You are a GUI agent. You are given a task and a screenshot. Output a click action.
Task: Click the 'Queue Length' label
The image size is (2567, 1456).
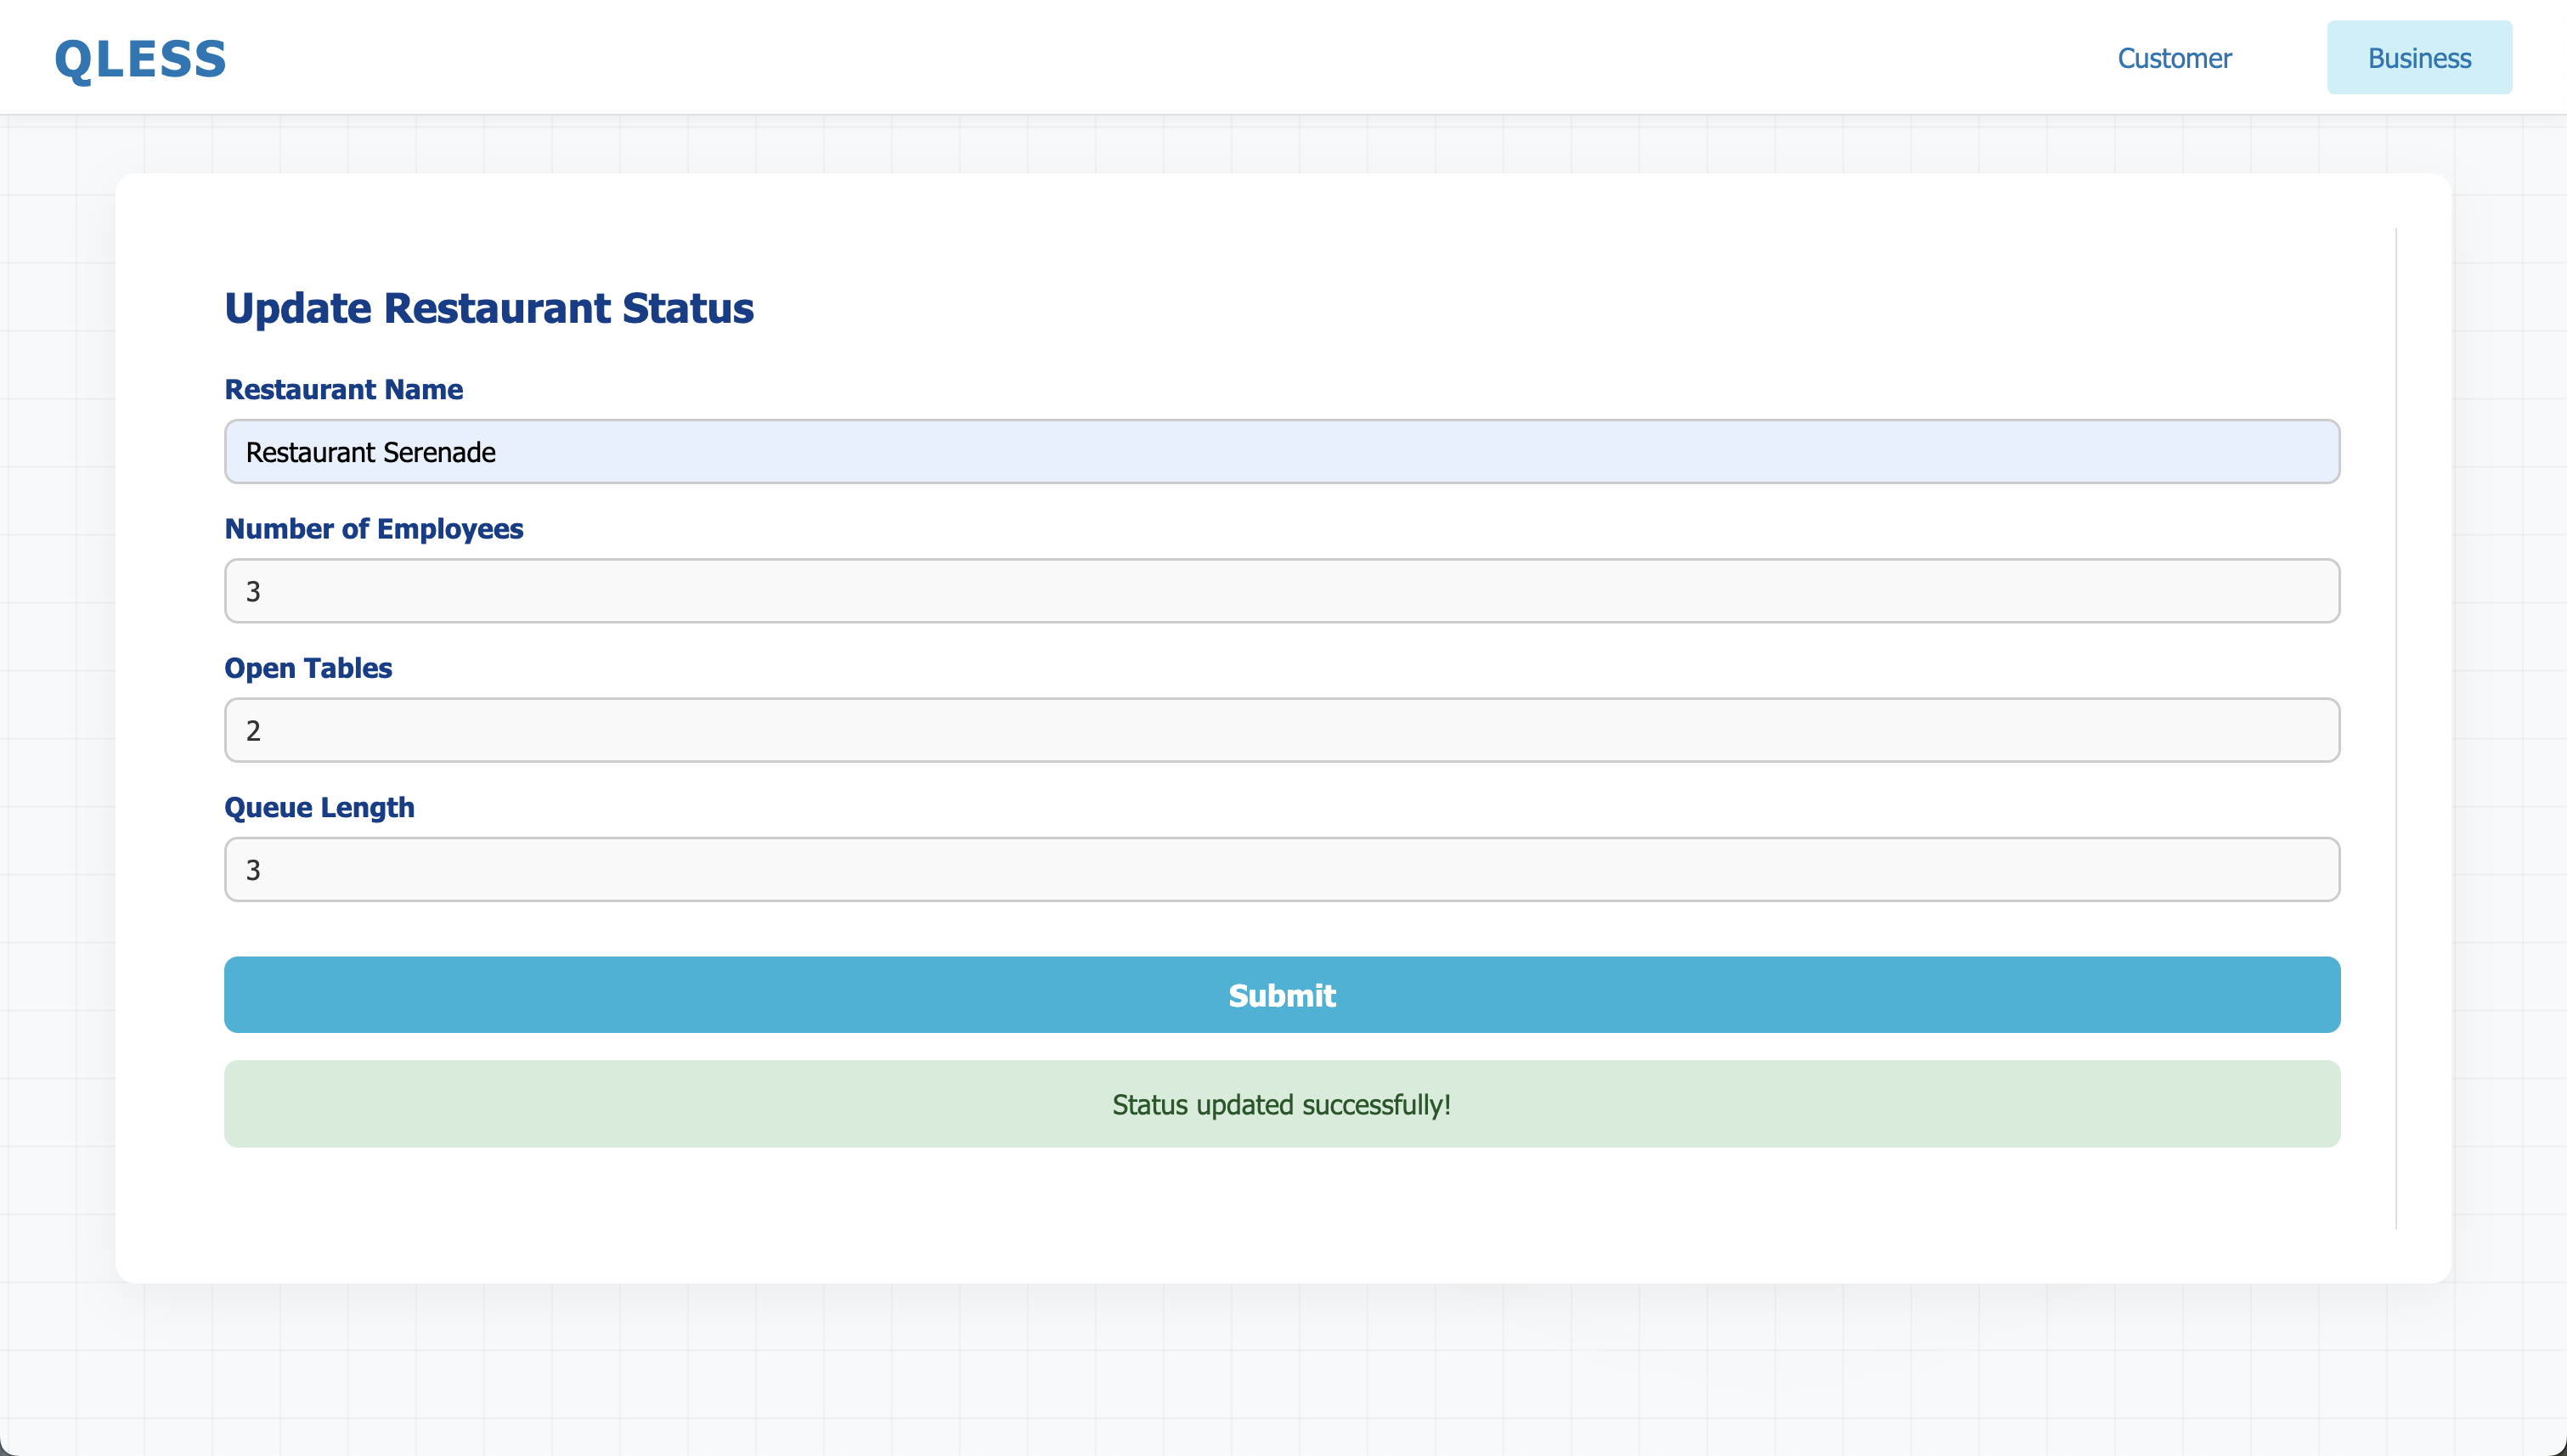319,807
